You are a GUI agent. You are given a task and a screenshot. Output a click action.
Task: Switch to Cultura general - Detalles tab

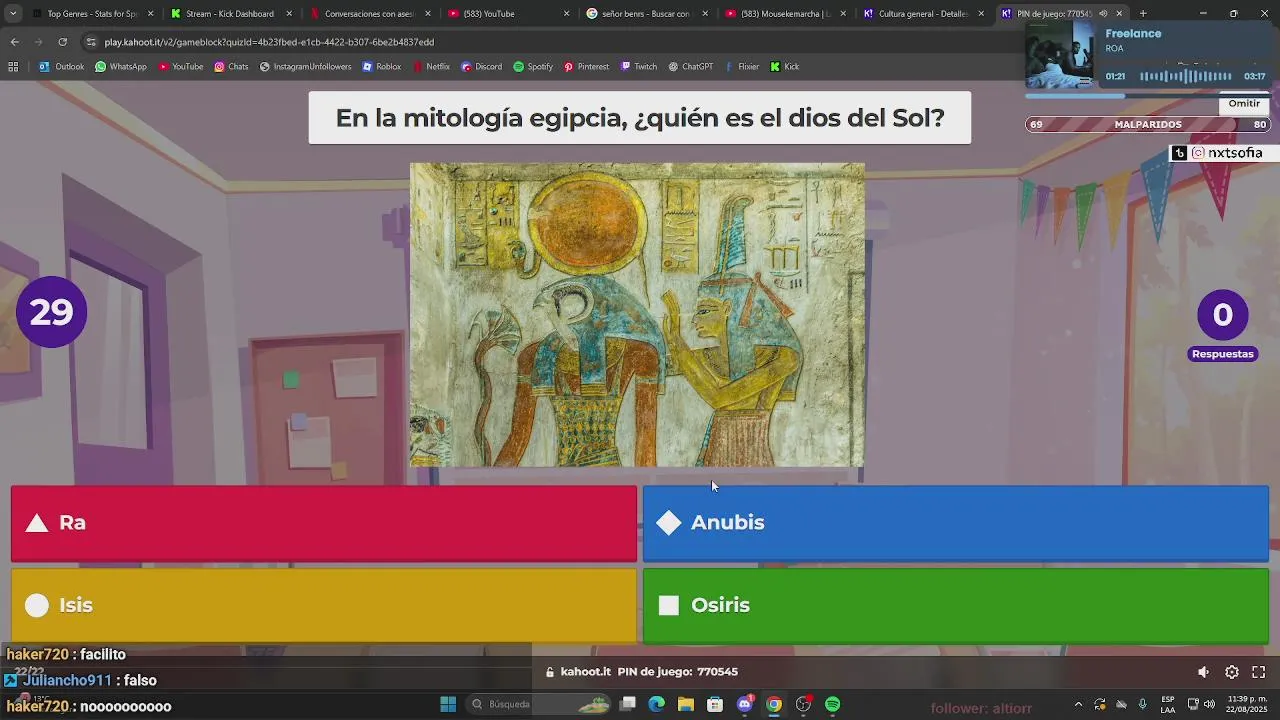(923, 14)
